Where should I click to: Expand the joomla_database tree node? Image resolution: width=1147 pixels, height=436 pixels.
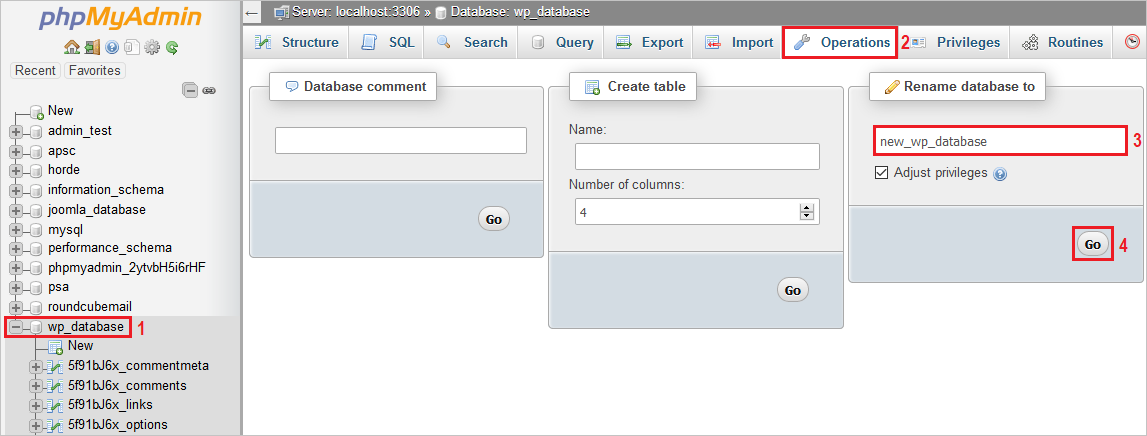[16, 210]
